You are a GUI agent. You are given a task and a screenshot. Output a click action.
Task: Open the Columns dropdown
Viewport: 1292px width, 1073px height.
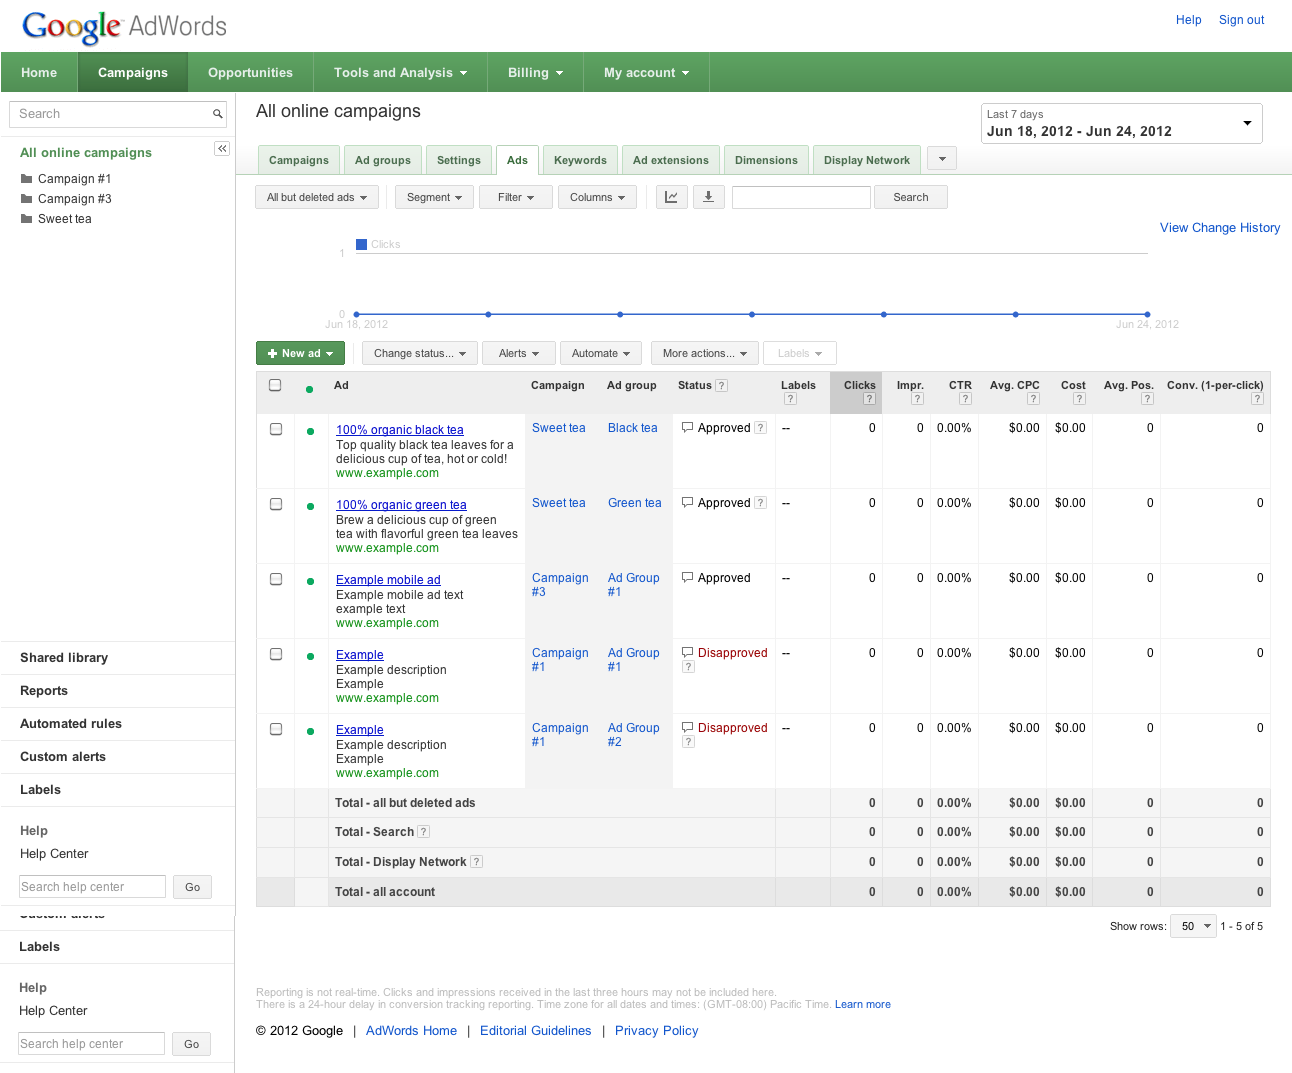click(x=597, y=197)
